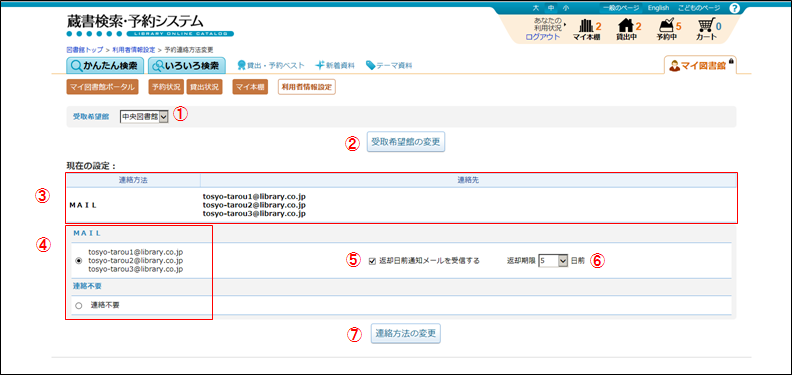Click マイ図書館ポータル button

pyautogui.click(x=103, y=87)
